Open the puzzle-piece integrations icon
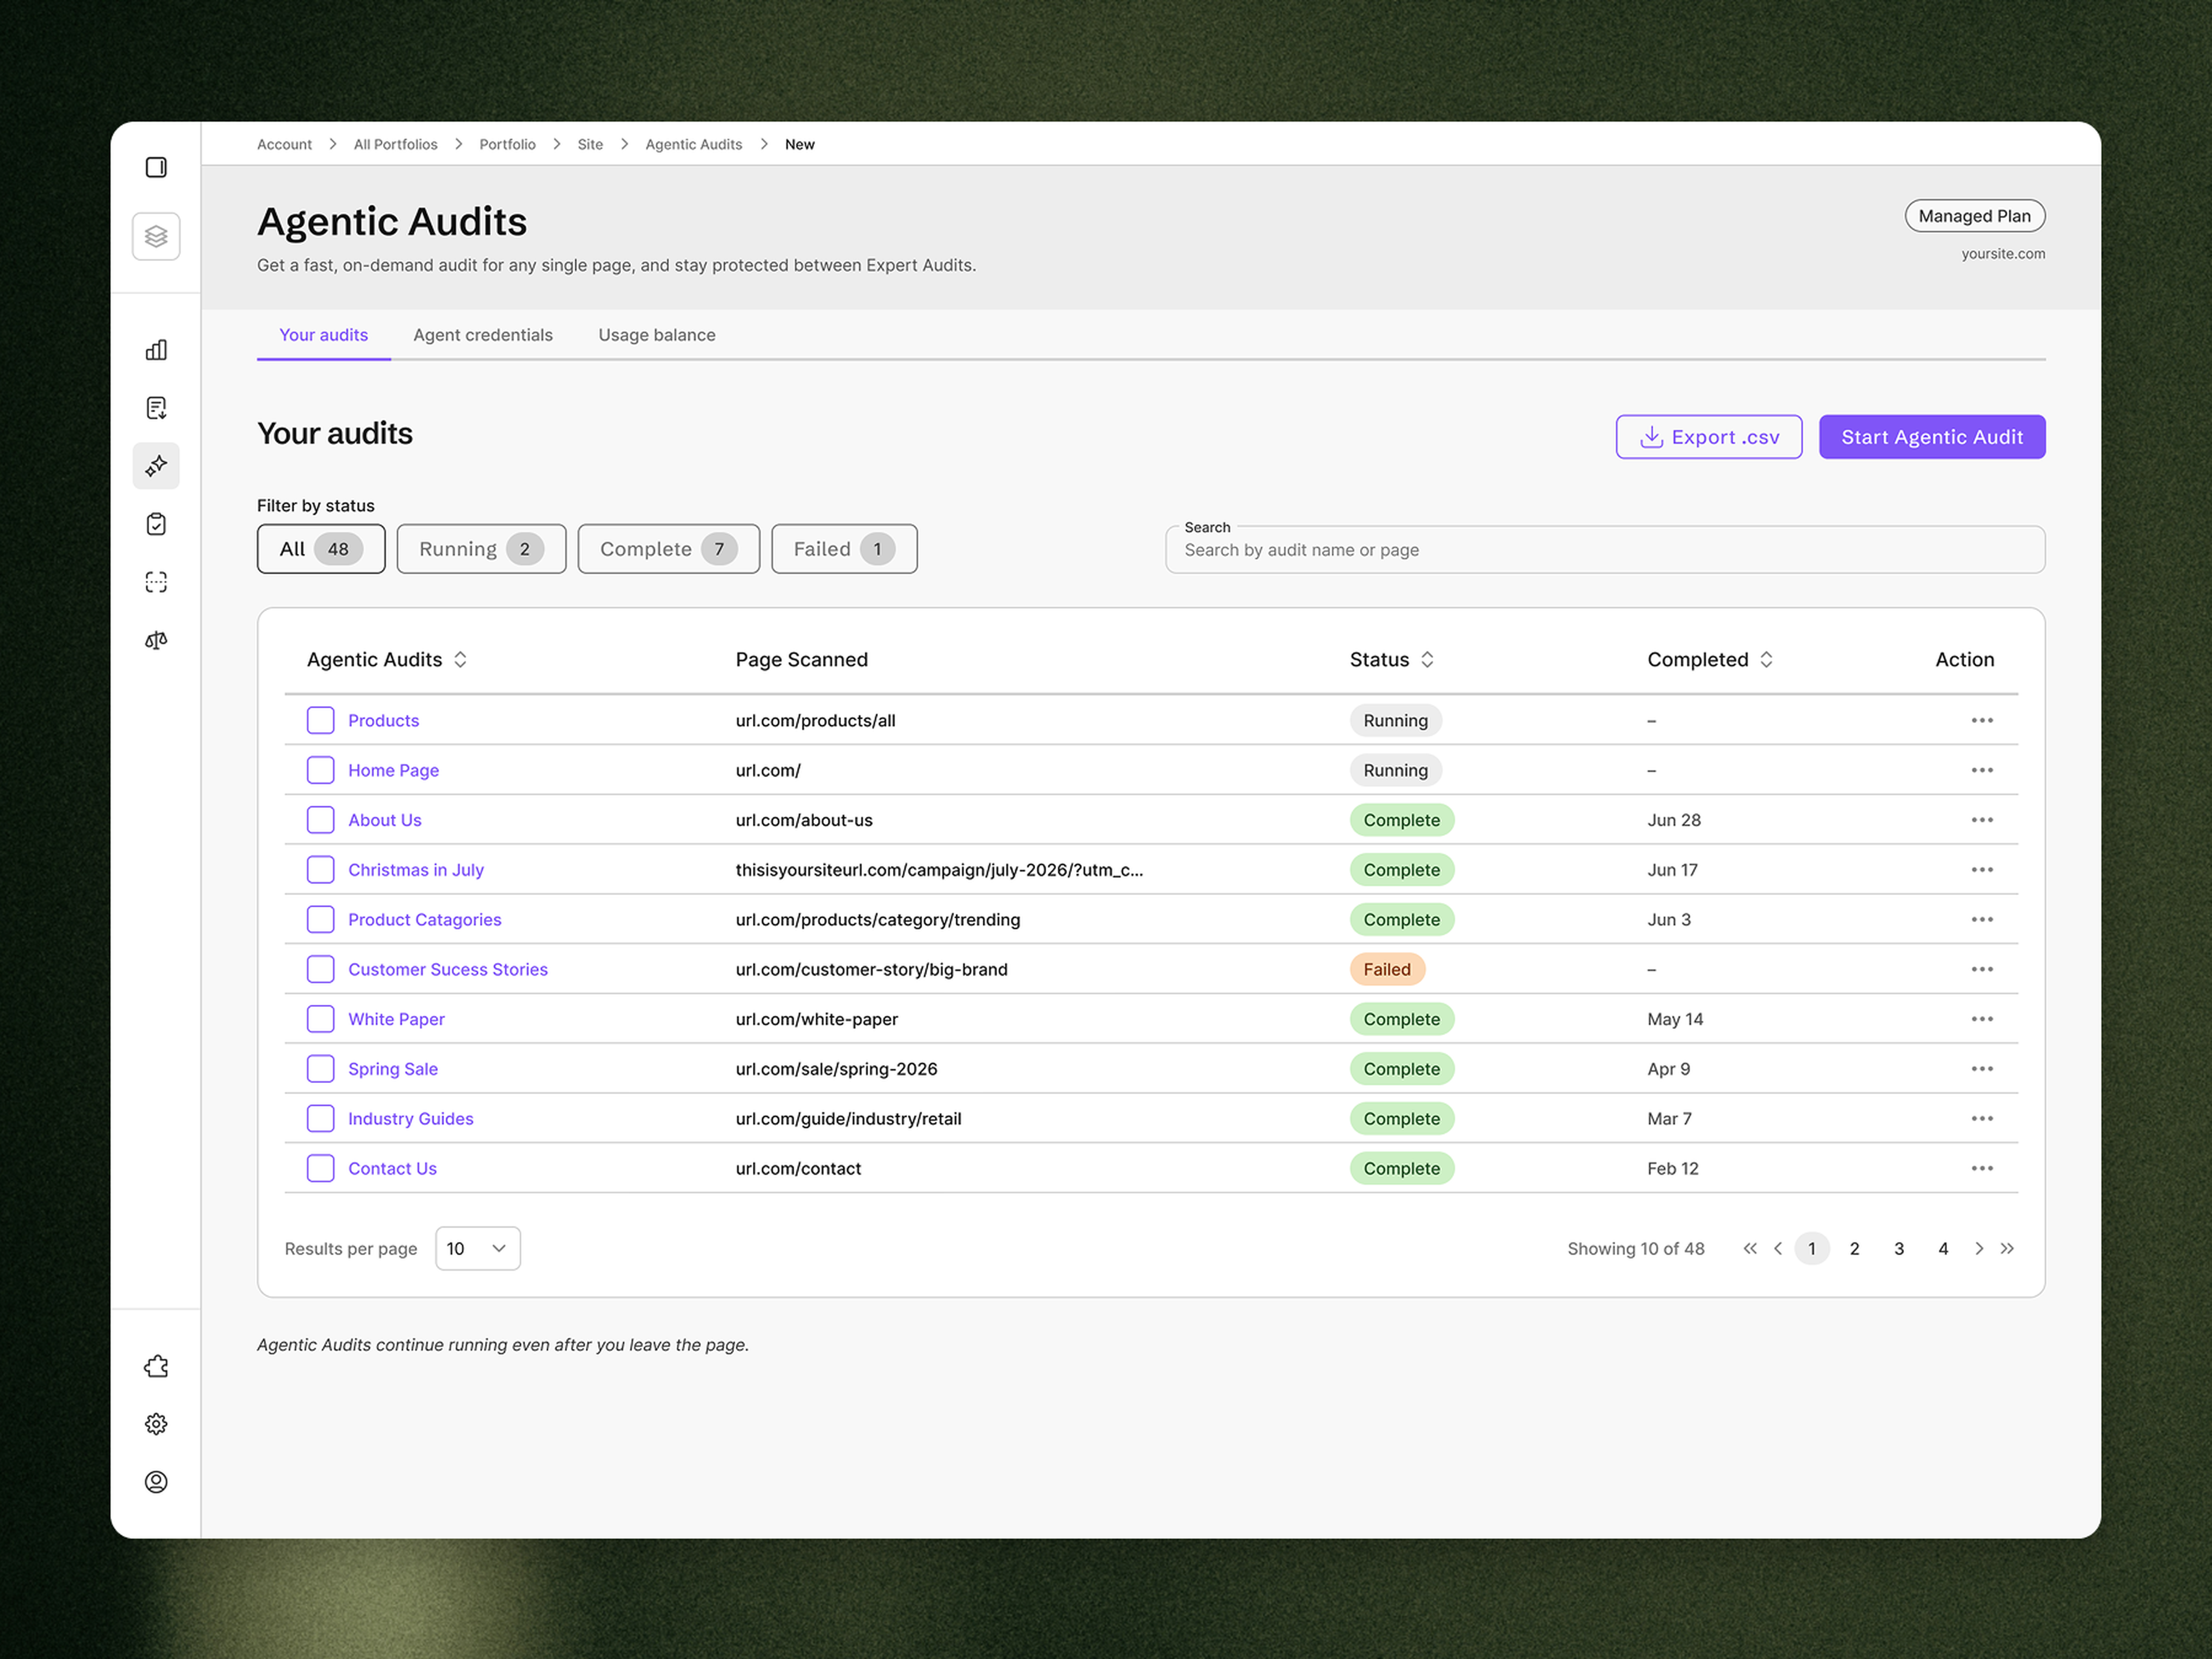 [x=156, y=1367]
